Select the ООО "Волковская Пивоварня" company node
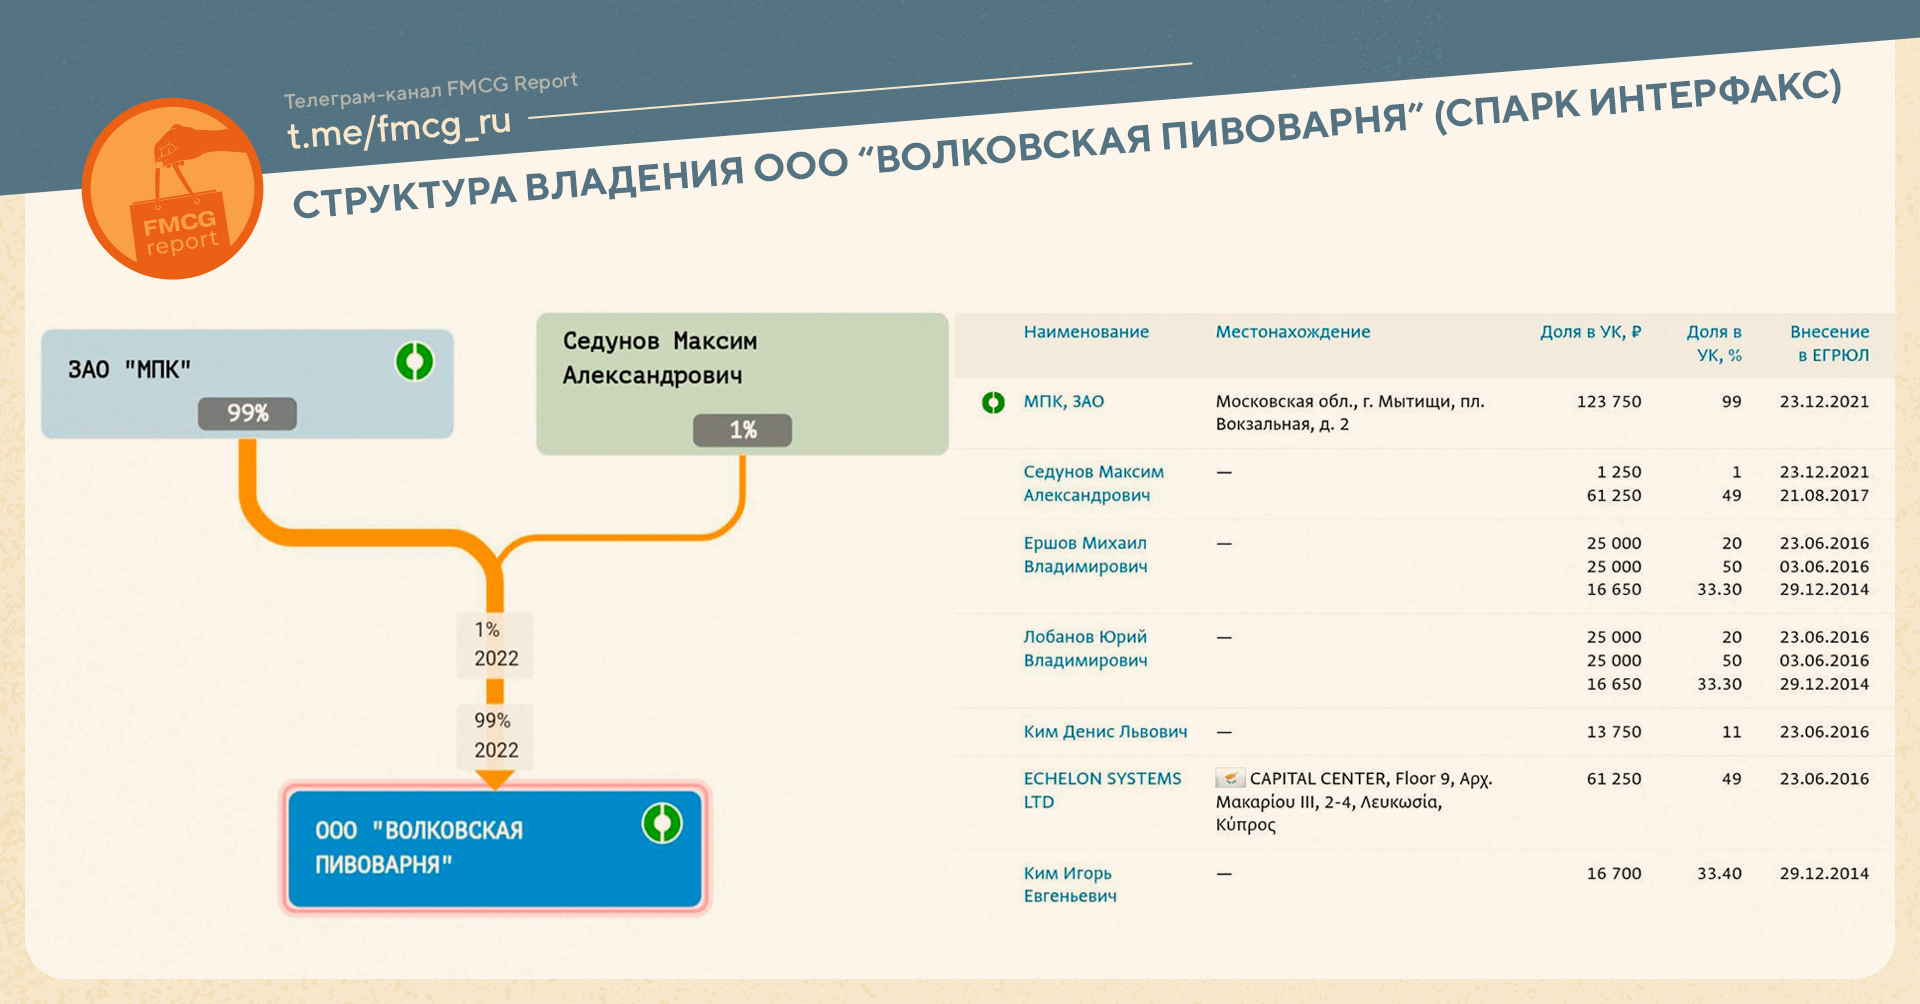This screenshot has height=1004, width=1920. tap(495, 848)
